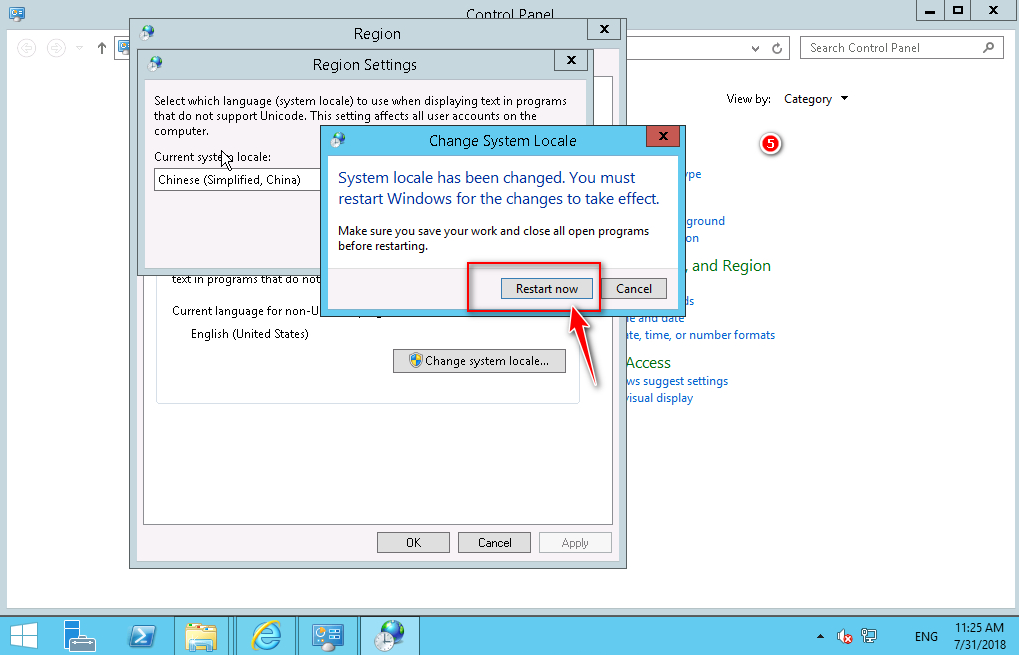This screenshot has width=1019, height=655.
Task: Launch Server Manager from the taskbar
Action: tap(79, 636)
